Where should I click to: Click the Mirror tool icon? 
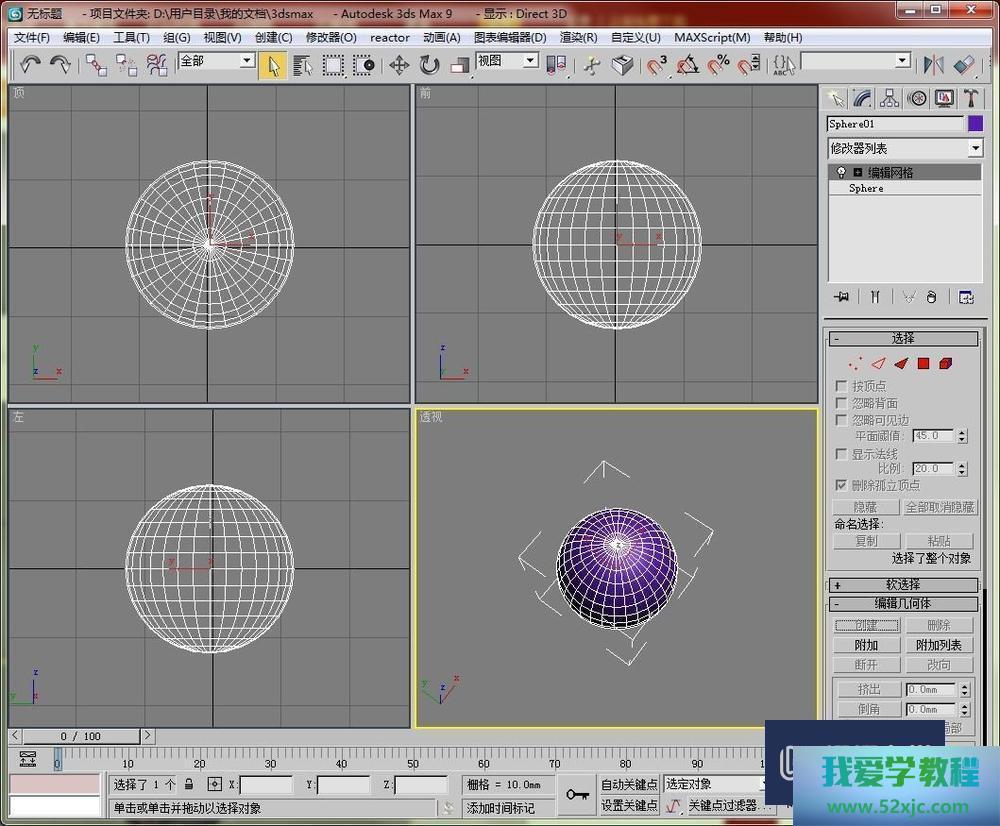(933, 65)
